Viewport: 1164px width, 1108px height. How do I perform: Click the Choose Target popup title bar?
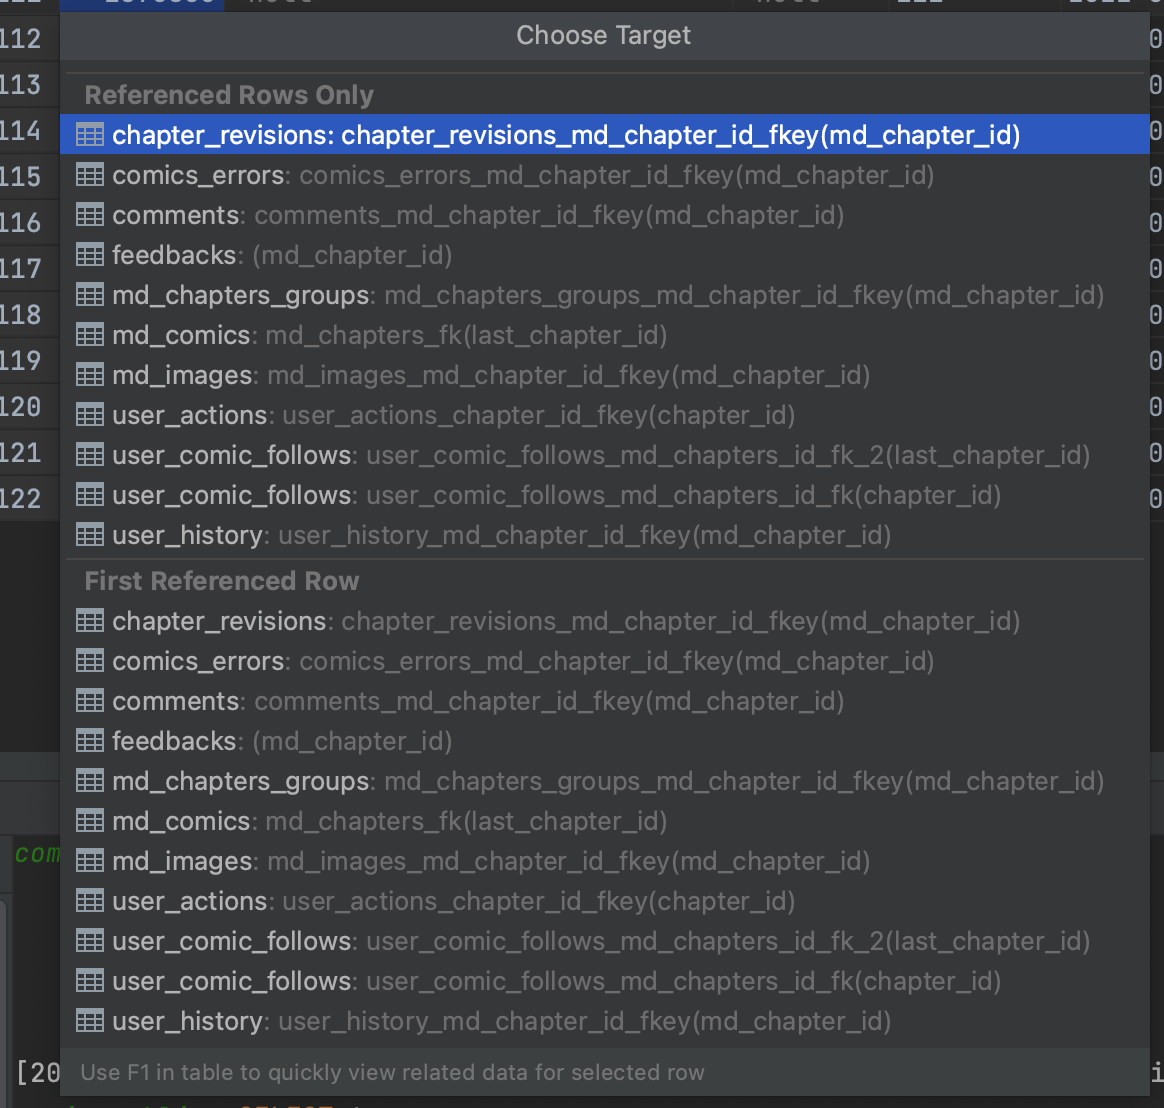click(603, 35)
